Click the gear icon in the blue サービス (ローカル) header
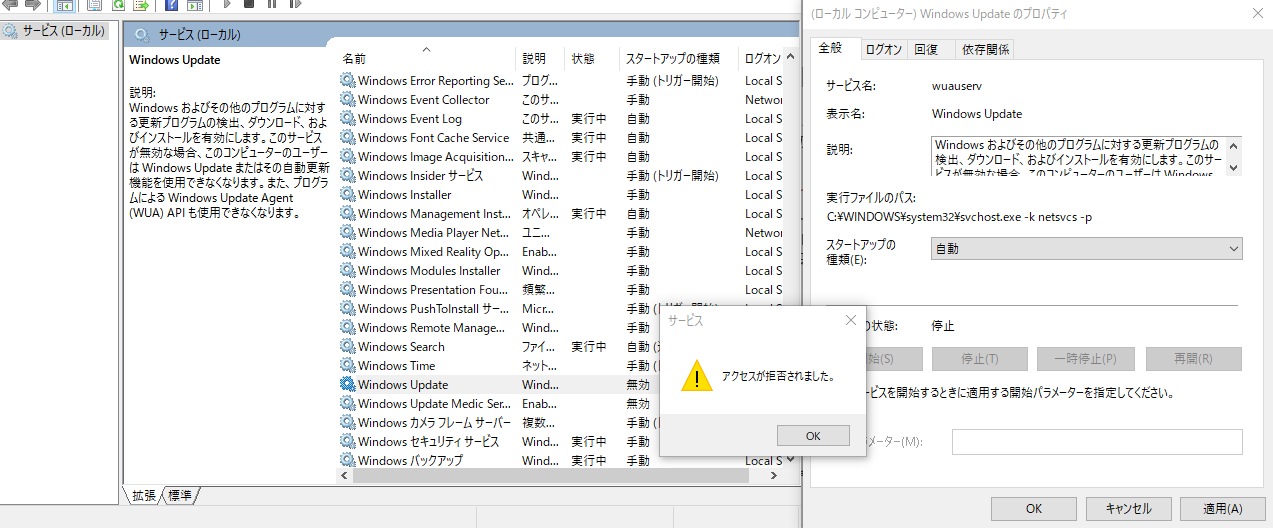The width and height of the screenshot is (1273, 528). coord(141,35)
